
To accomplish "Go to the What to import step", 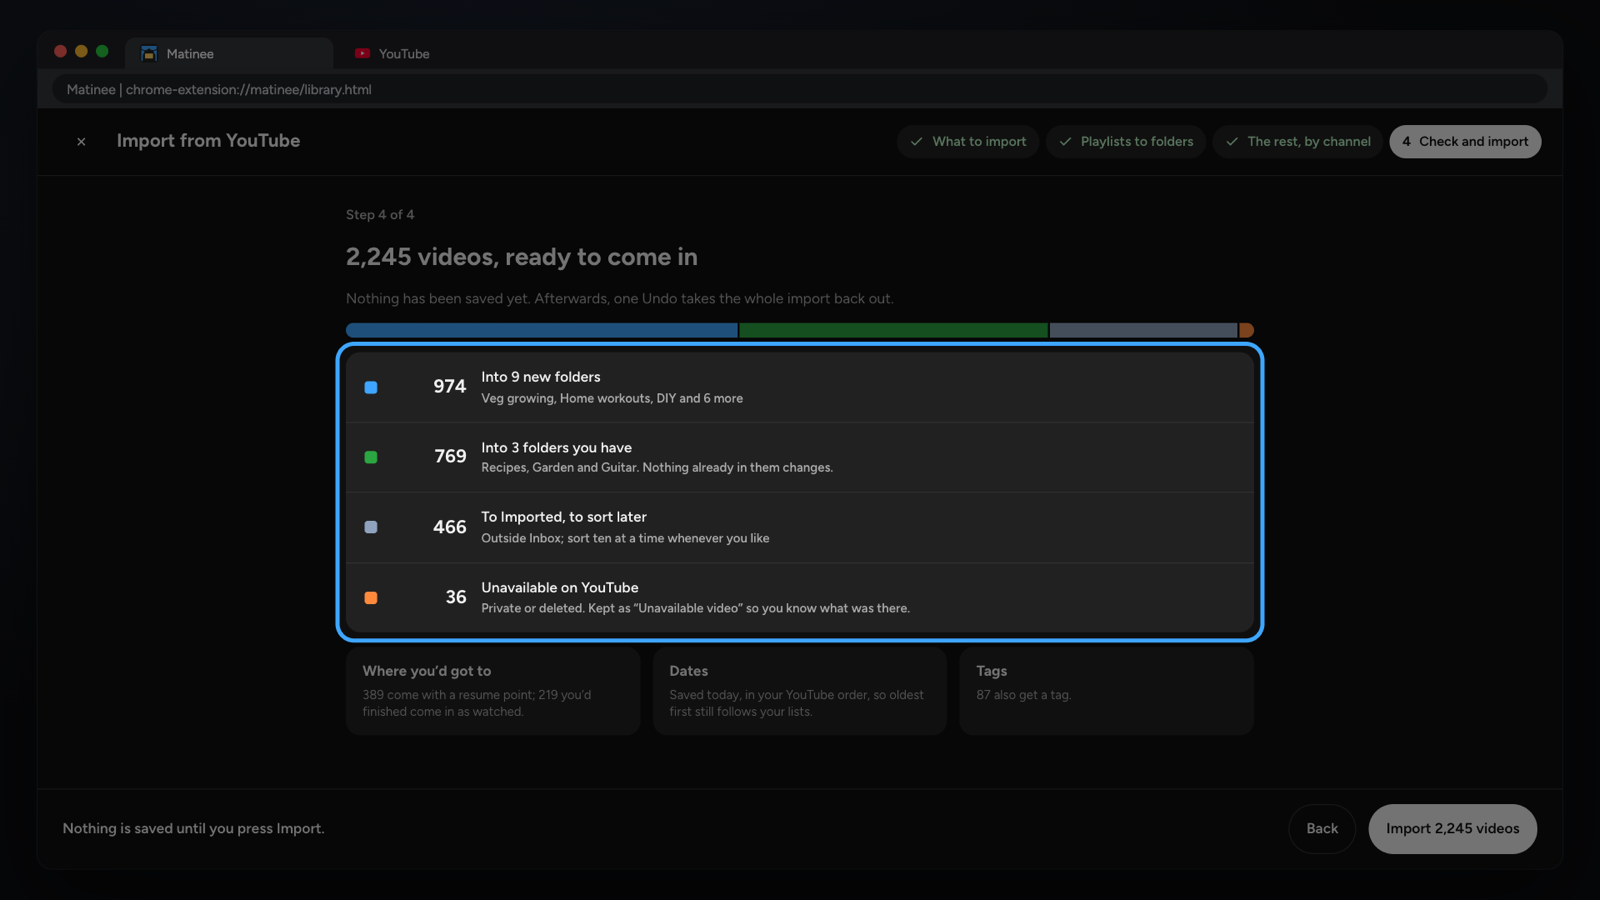I will (x=968, y=142).
